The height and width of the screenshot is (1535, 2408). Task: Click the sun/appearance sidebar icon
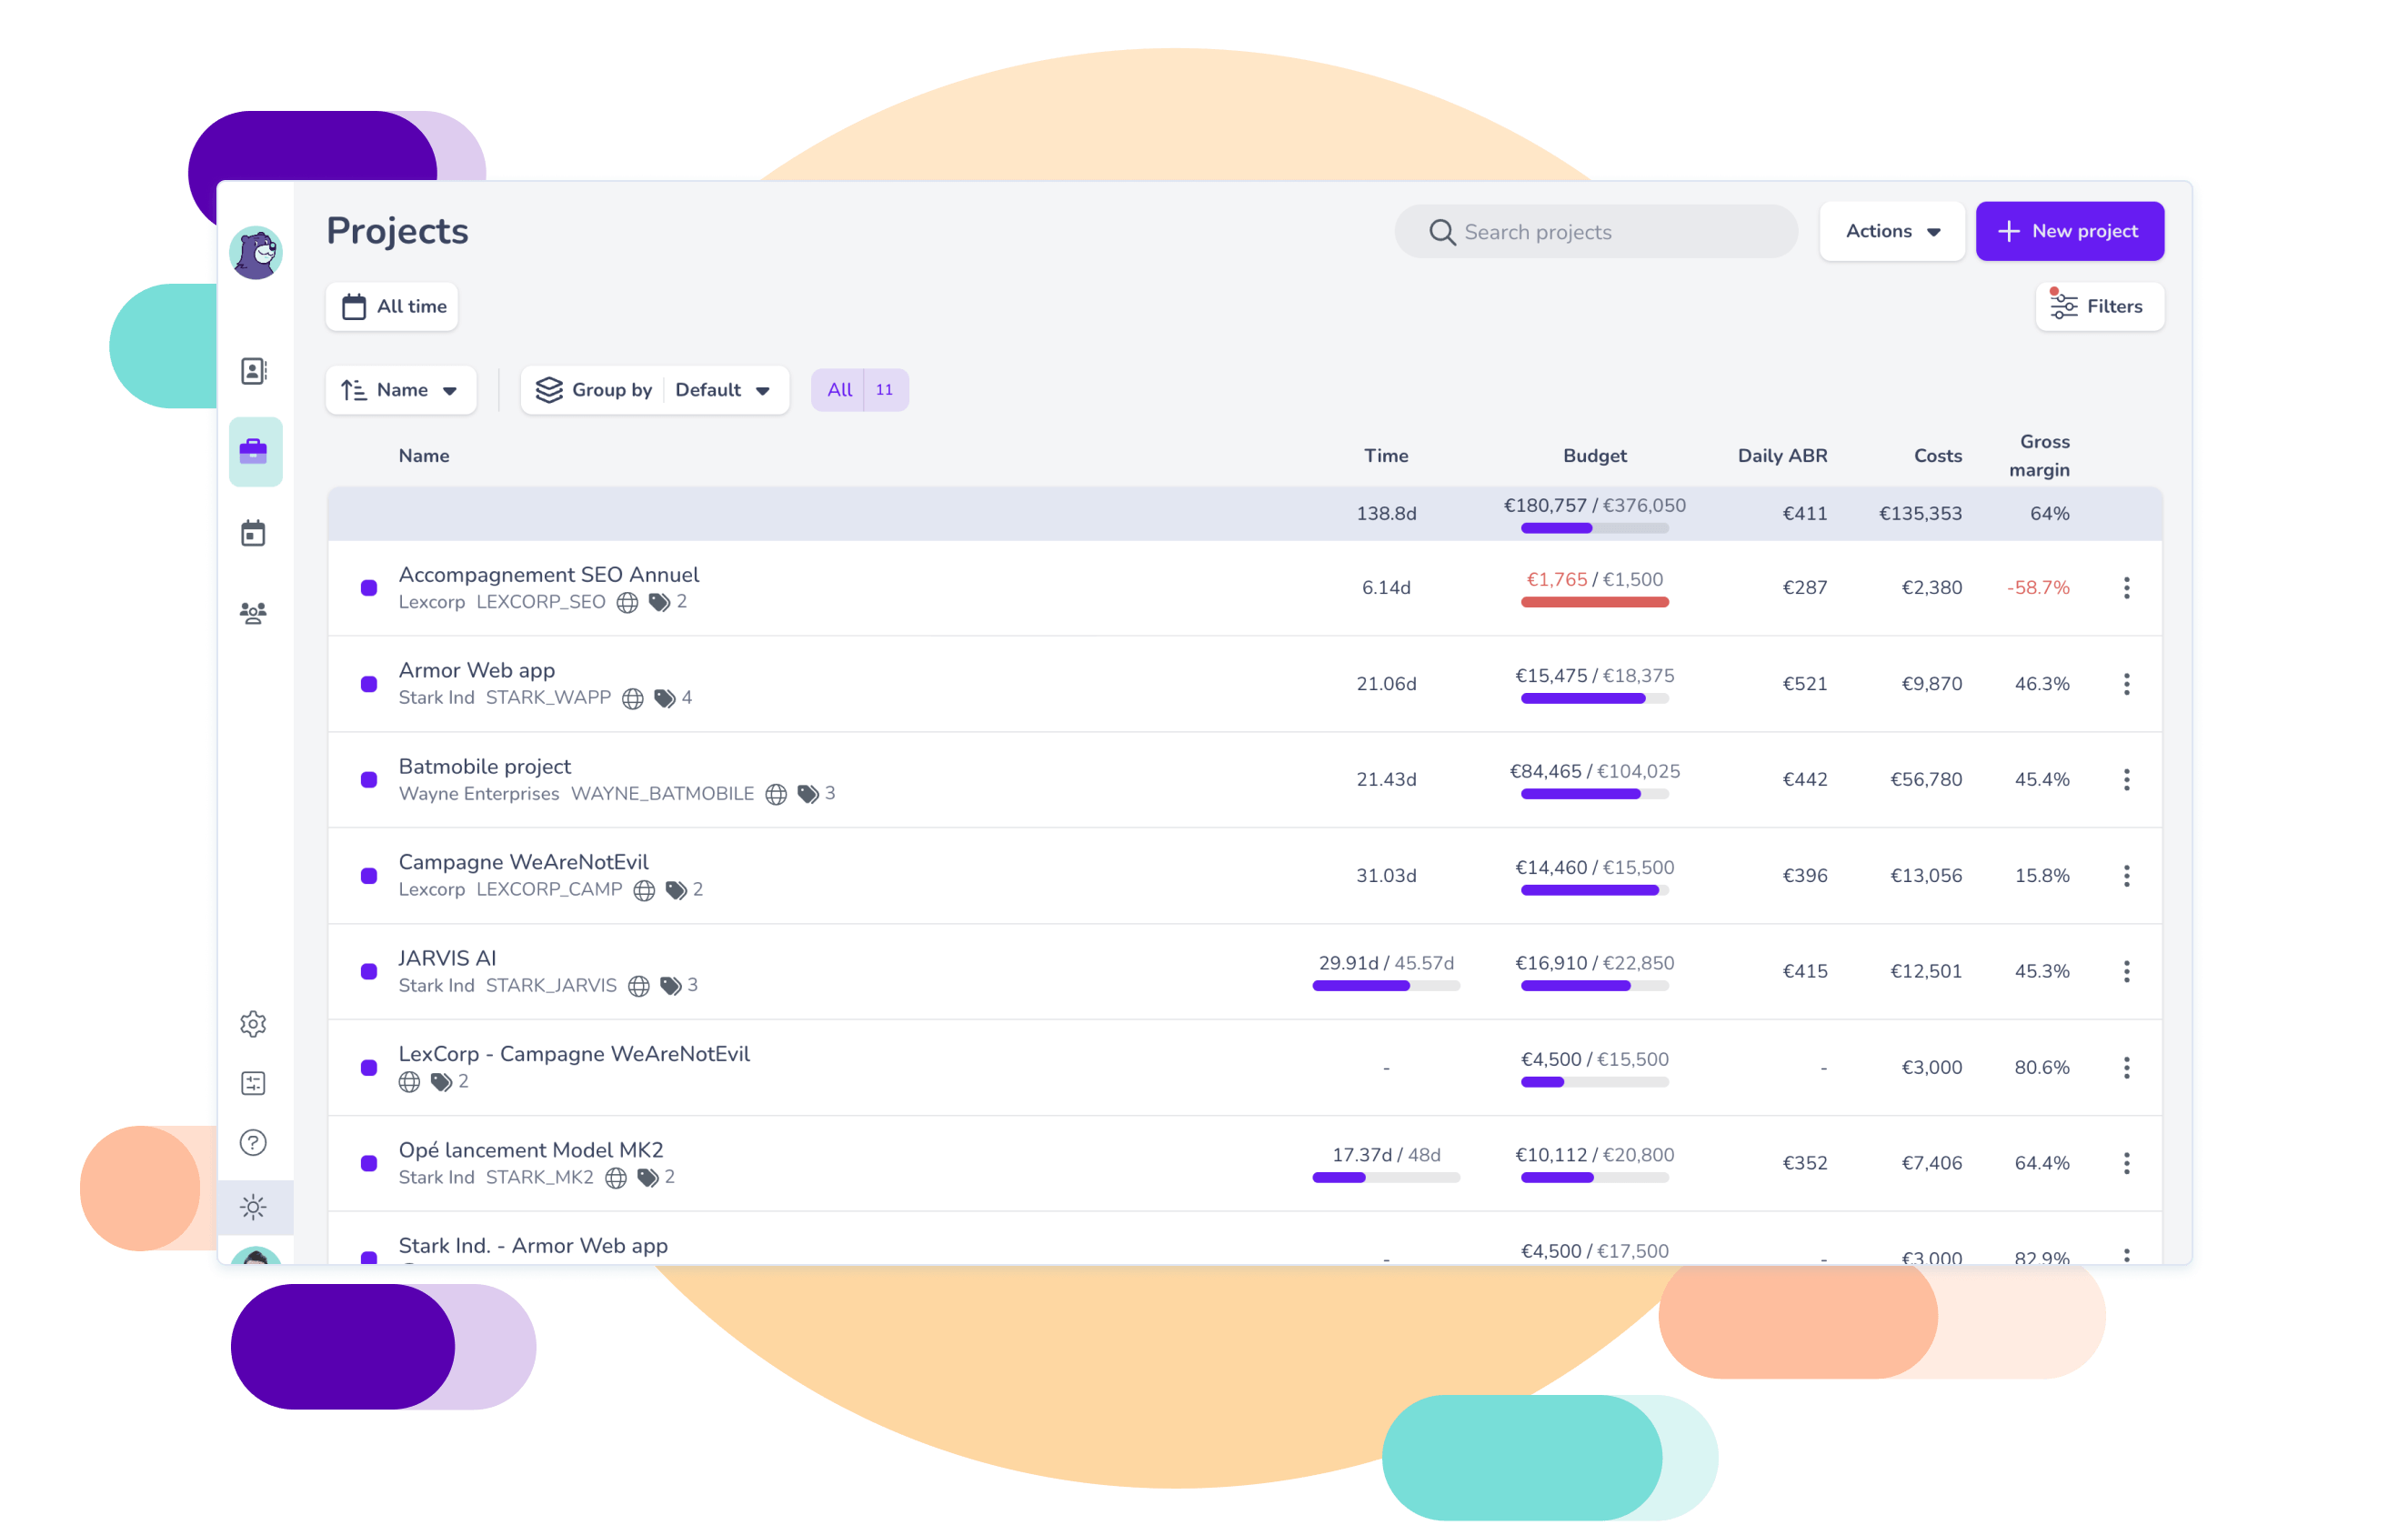pos(253,1158)
